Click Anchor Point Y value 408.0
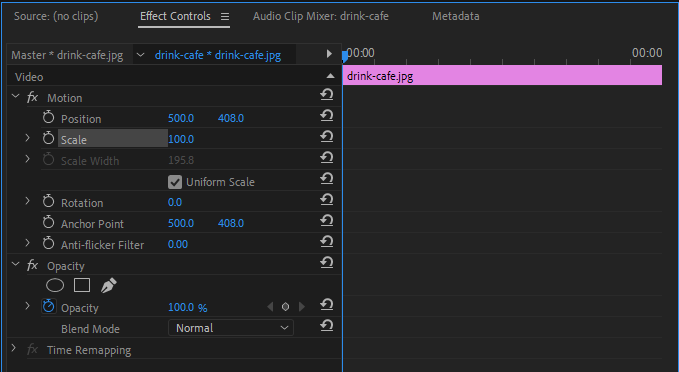The image size is (679, 372). (x=231, y=223)
